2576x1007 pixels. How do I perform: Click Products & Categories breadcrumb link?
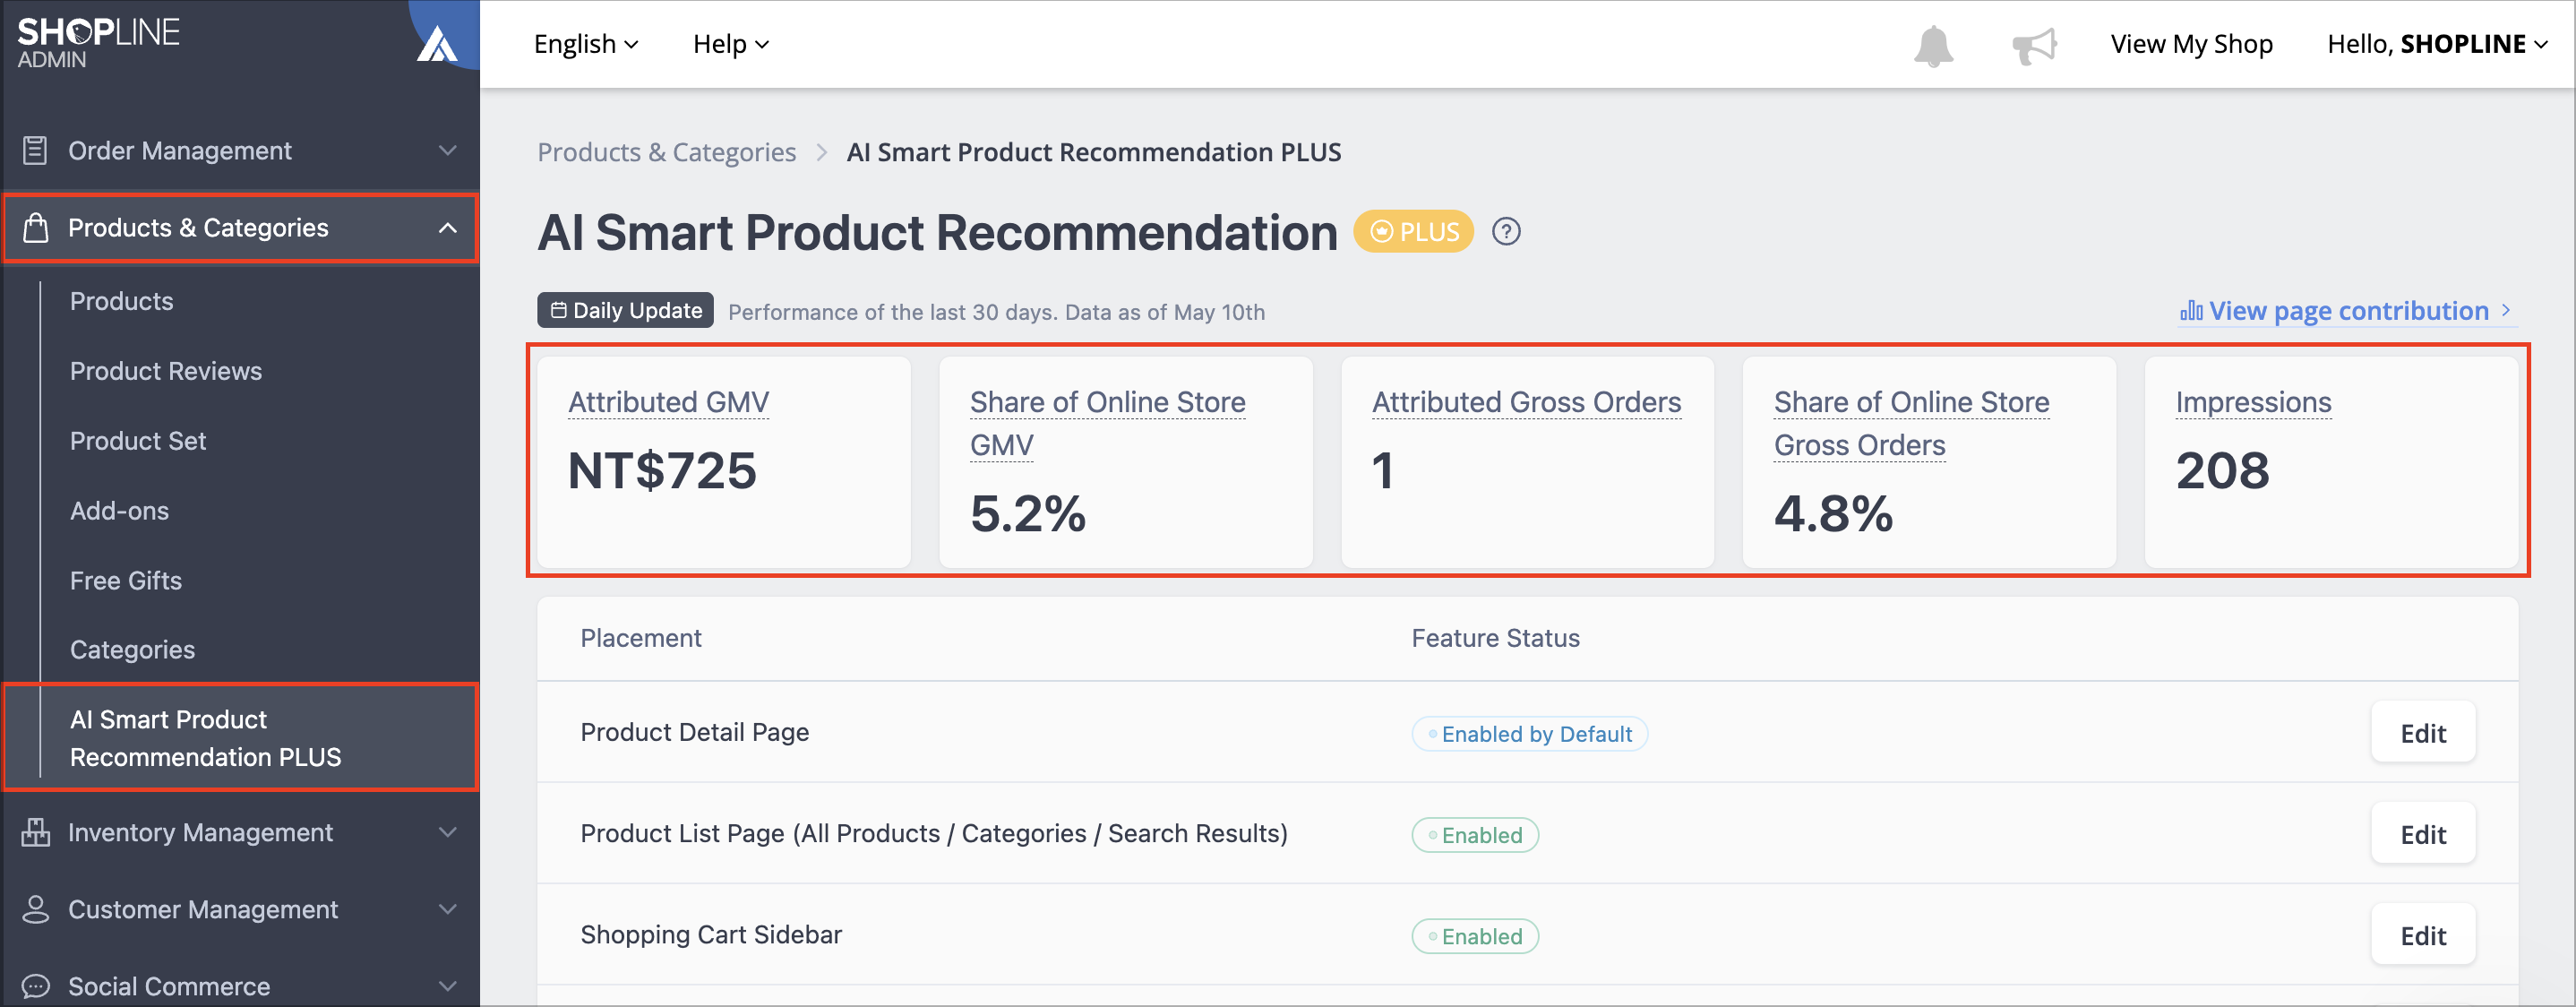click(x=667, y=152)
